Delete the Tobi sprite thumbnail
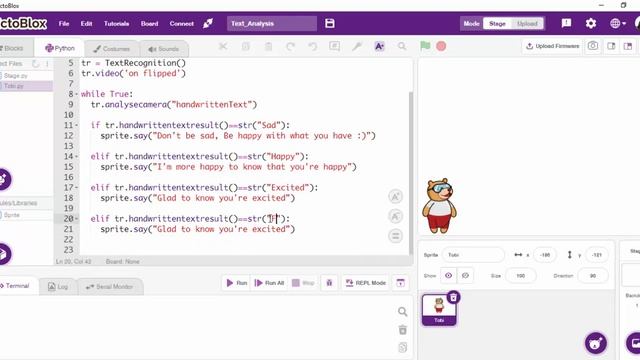 click(x=453, y=298)
